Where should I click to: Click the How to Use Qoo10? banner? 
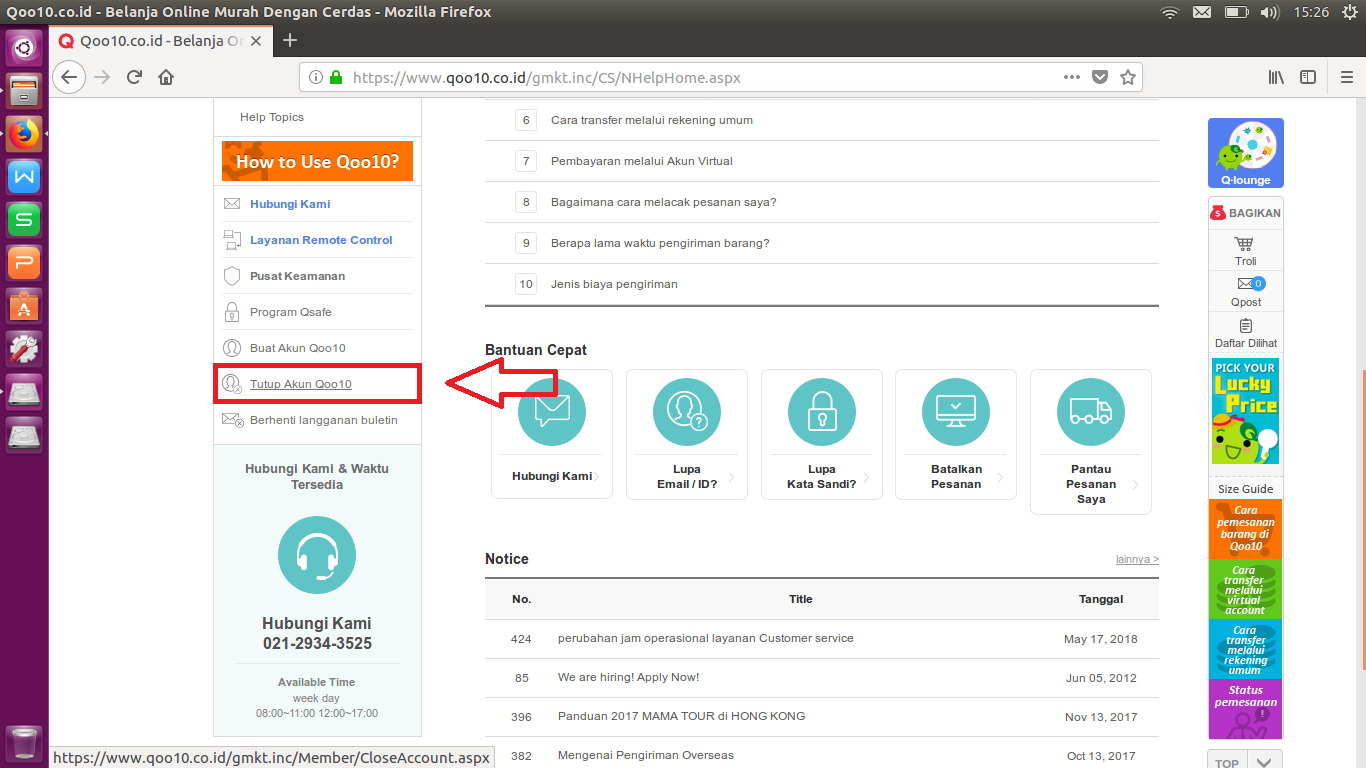tap(317, 161)
